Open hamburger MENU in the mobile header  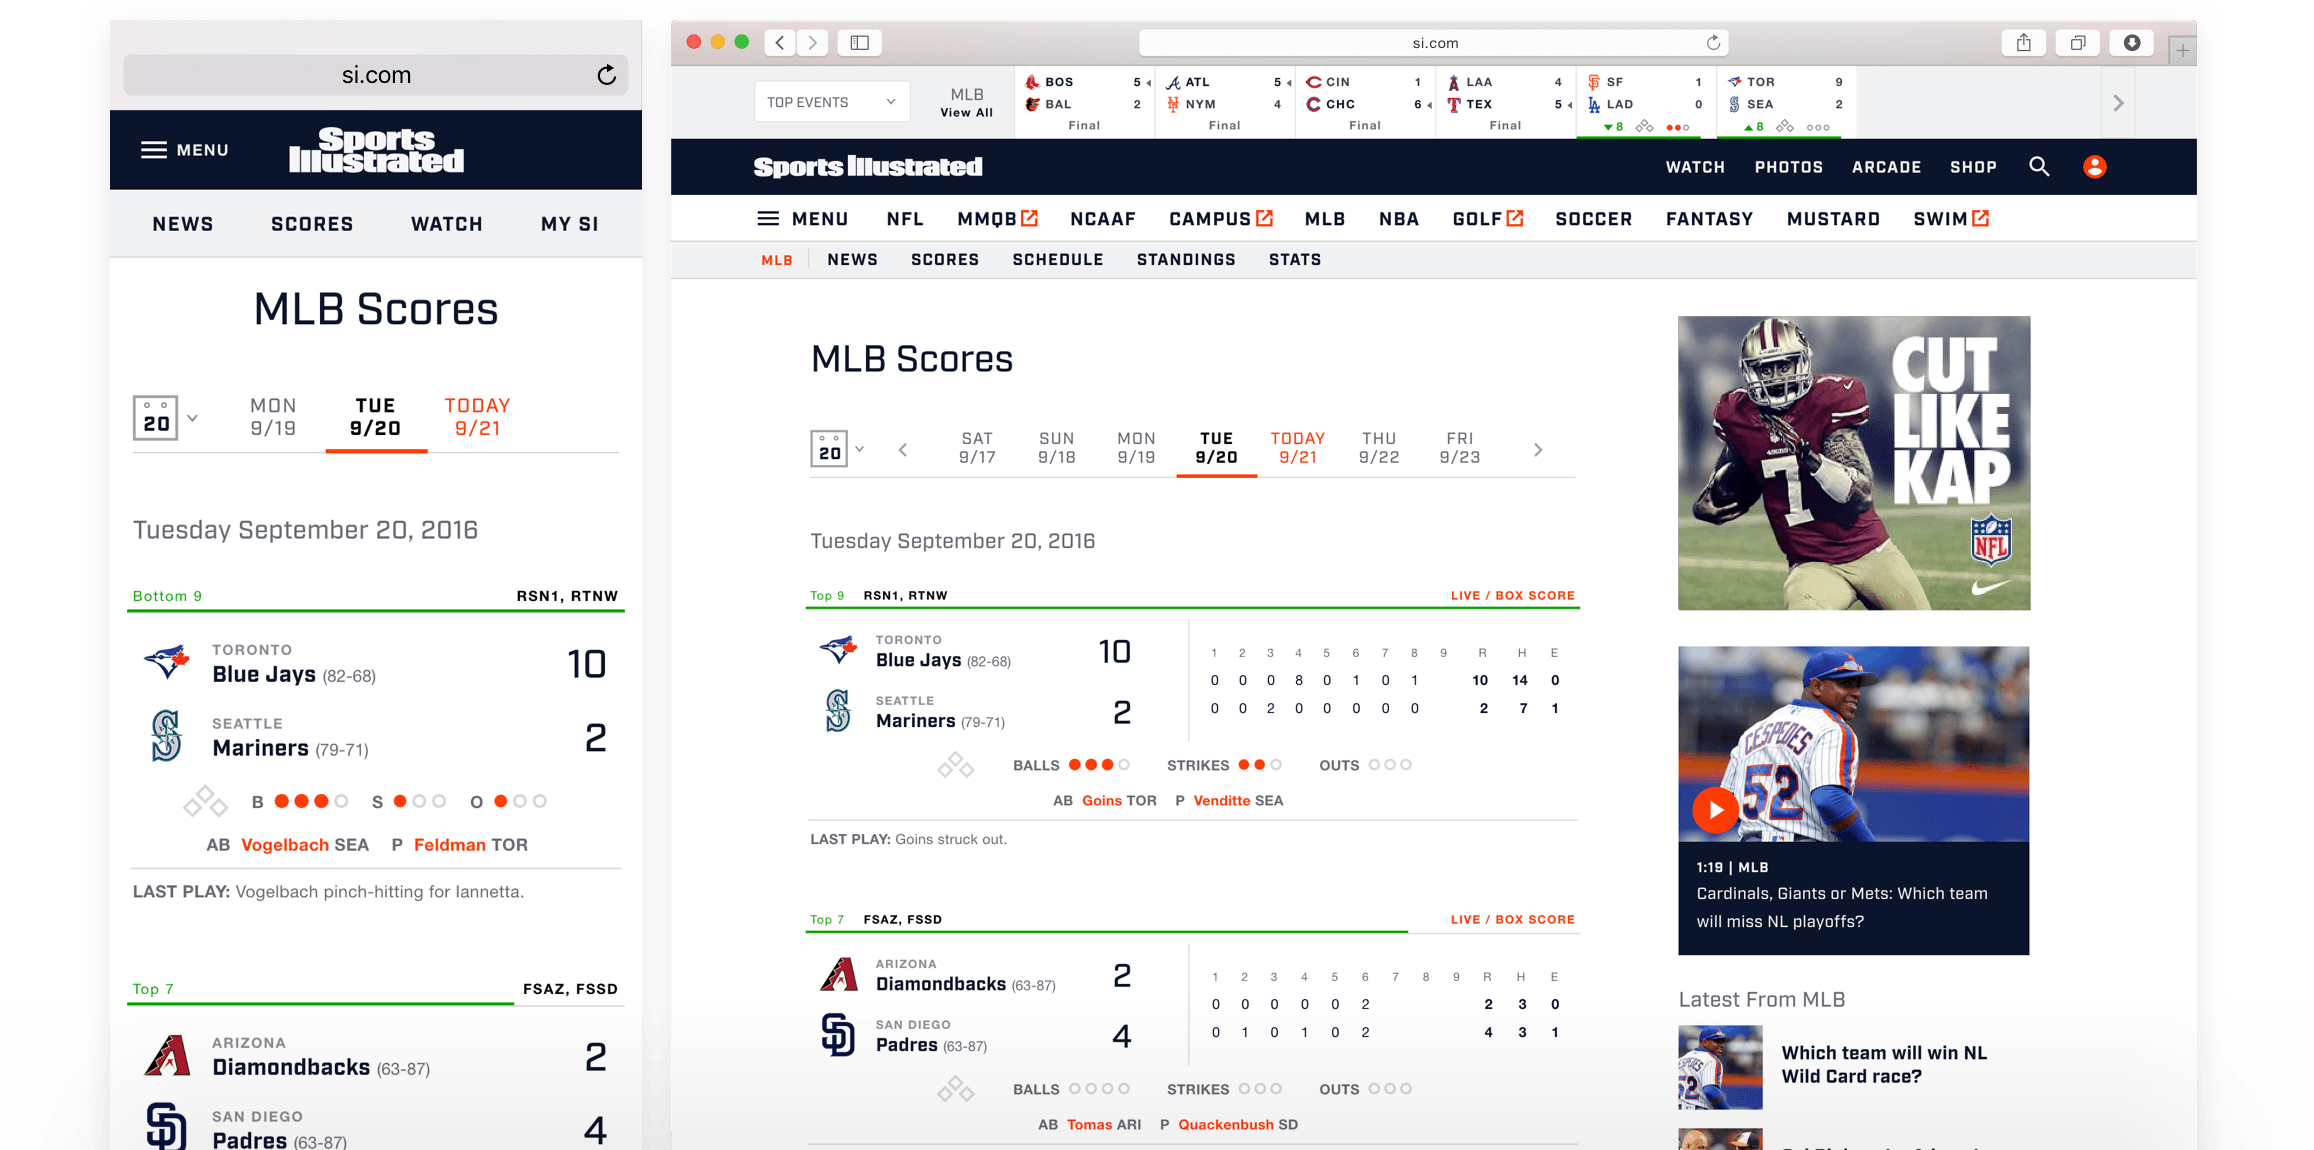[185, 150]
